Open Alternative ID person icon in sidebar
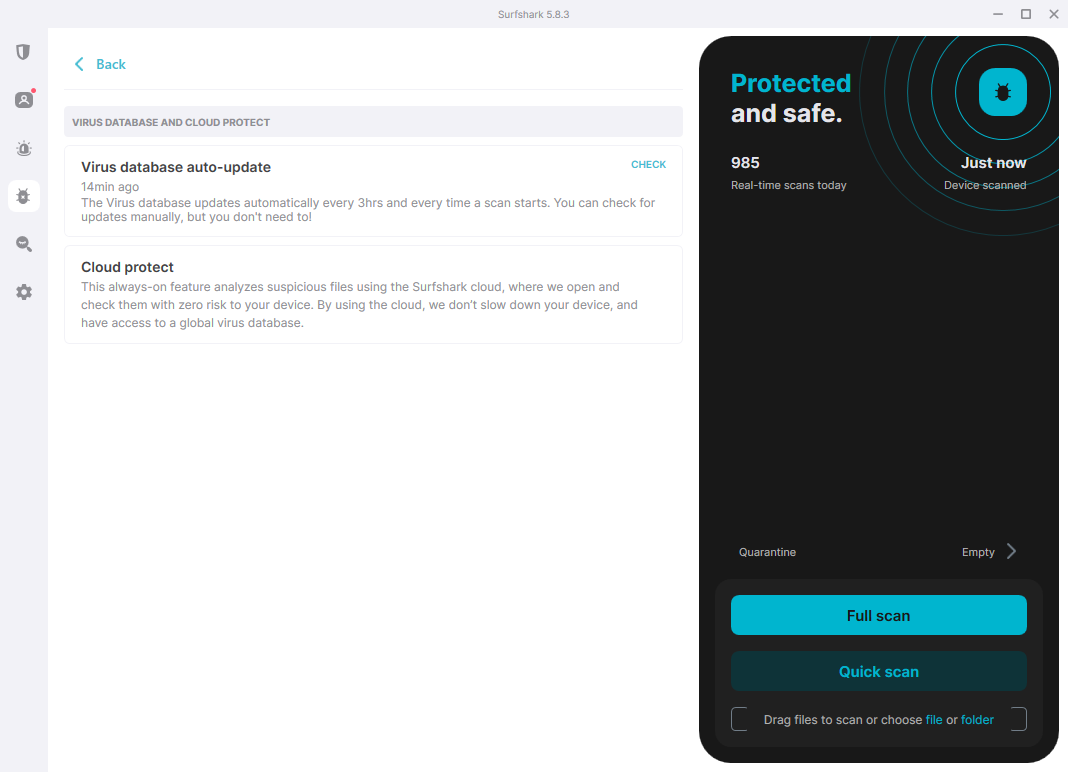Image resolution: width=1068 pixels, height=772 pixels. pos(24,100)
